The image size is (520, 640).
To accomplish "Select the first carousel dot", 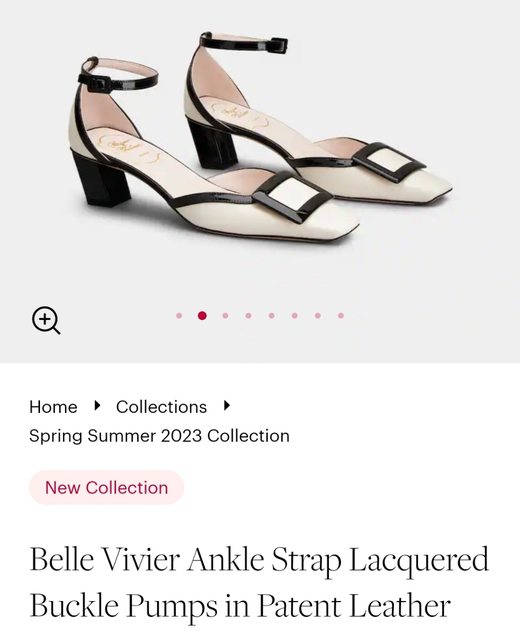I will pos(179,316).
